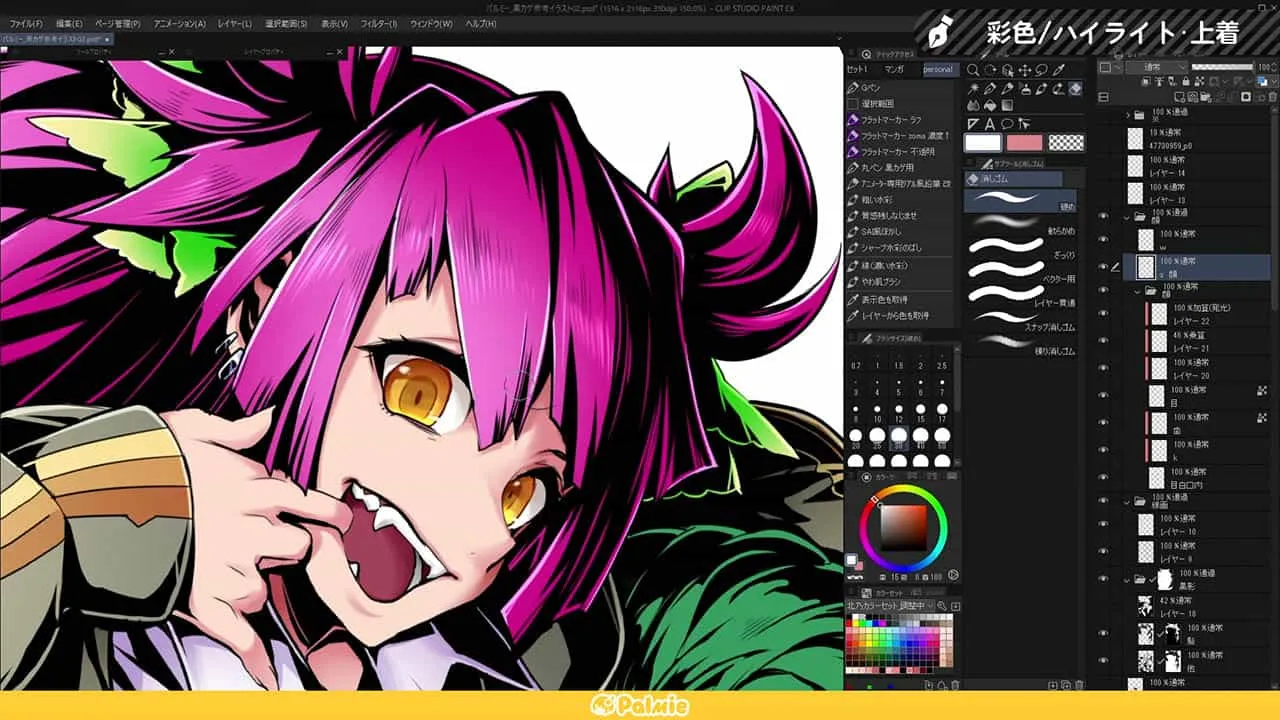Select the Lasso selection tool
The width and height of the screenshot is (1280, 720).
tap(1040, 69)
